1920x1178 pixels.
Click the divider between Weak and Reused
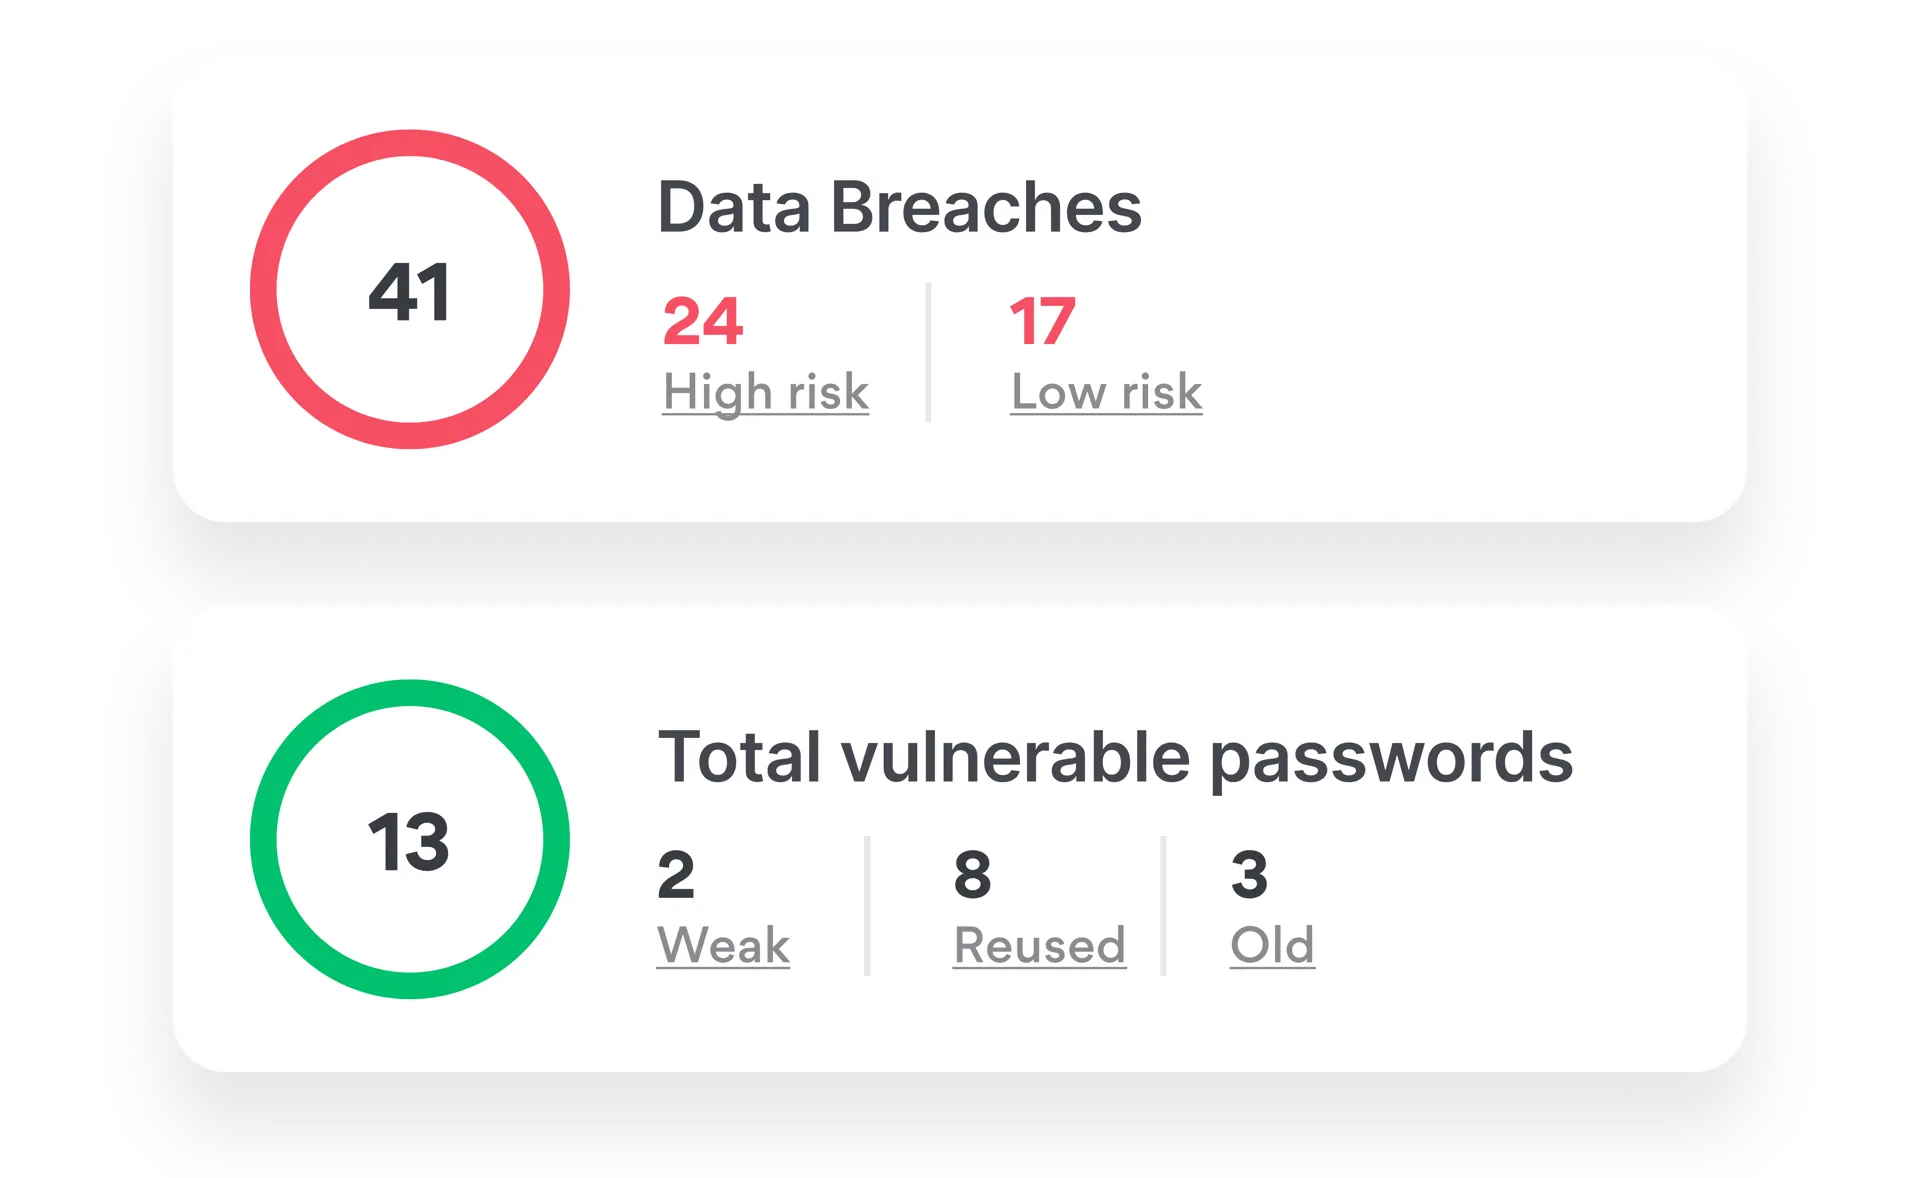coord(867,905)
